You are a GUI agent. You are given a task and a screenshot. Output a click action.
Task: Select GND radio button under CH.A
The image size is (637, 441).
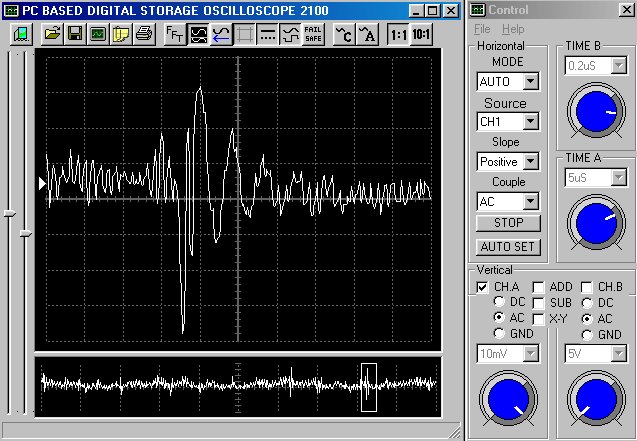tap(500, 334)
